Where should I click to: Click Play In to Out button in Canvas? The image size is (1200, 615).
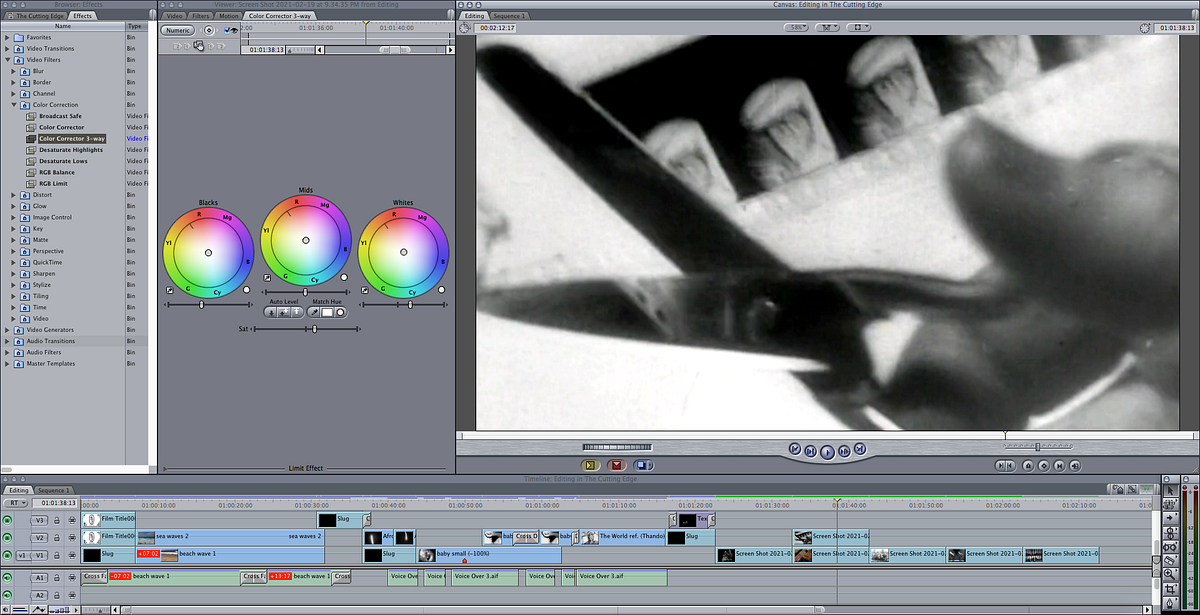(x=811, y=451)
